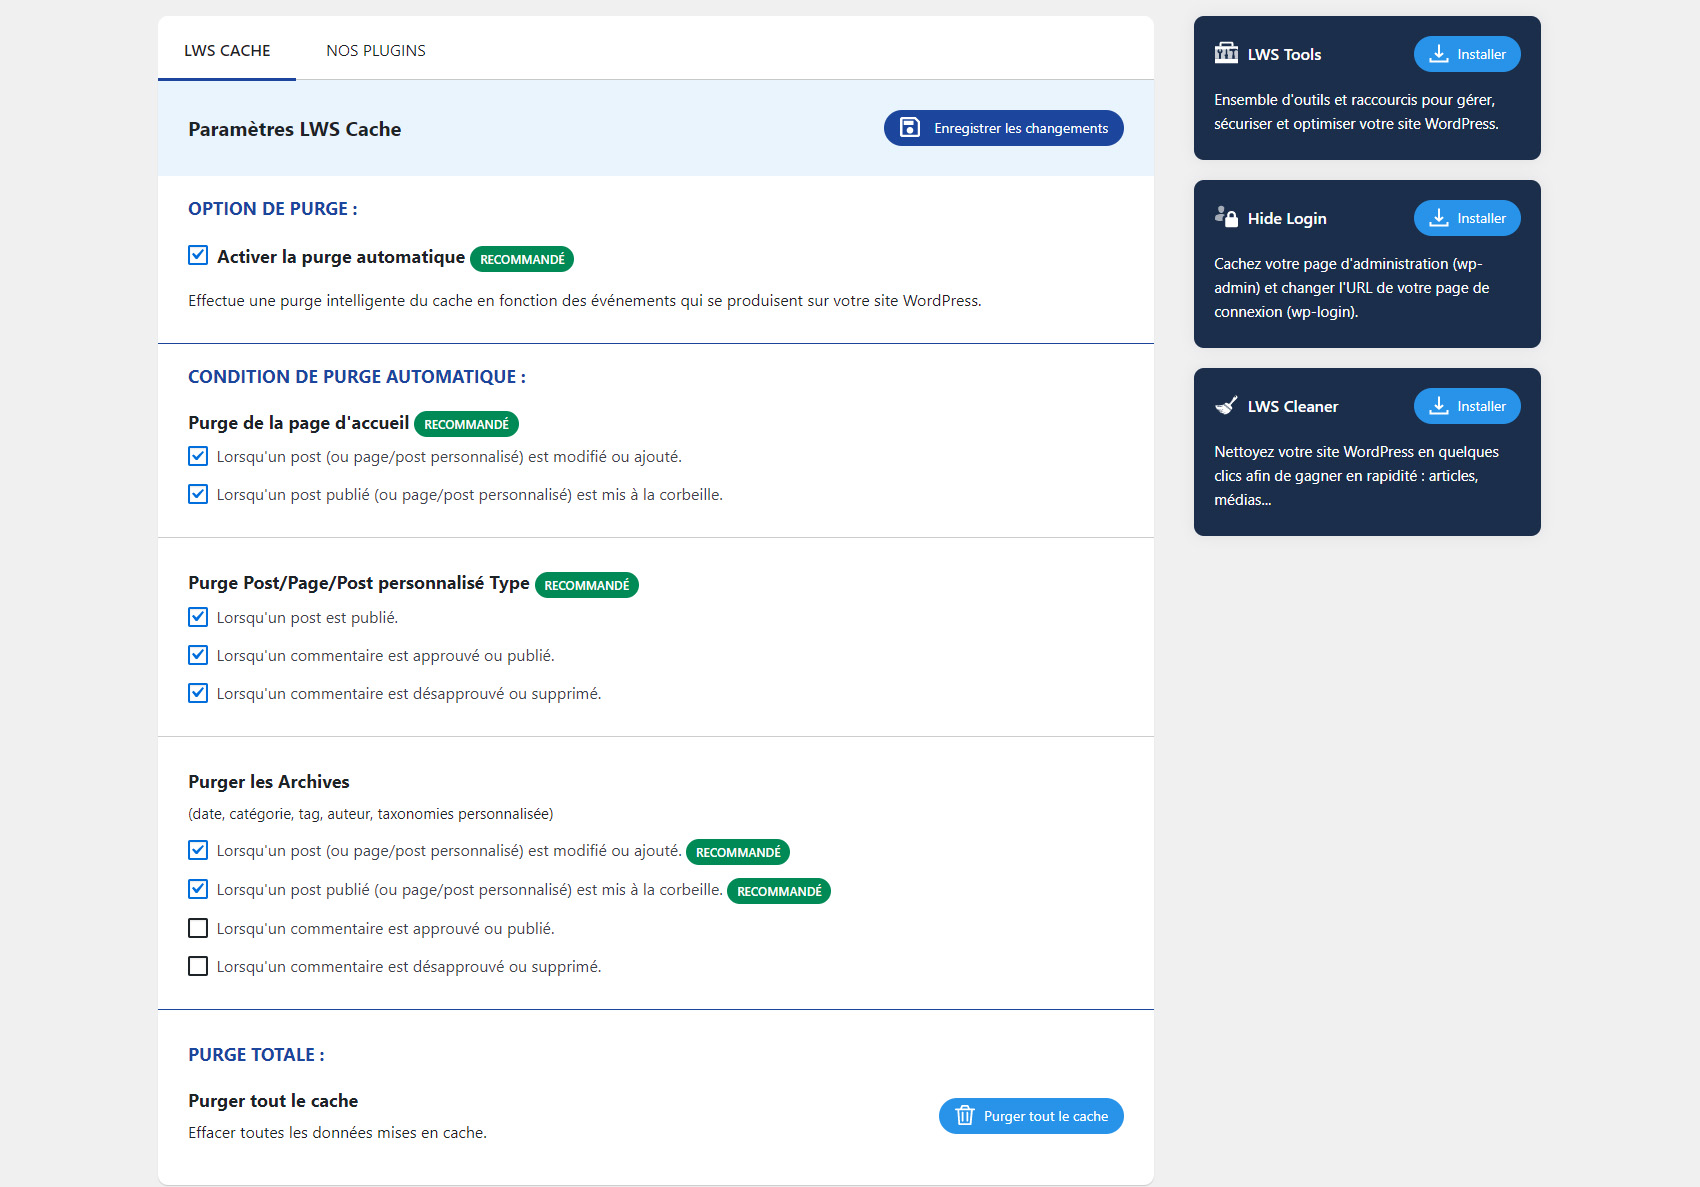Click text Effacer toutes les données mises en cache
The width and height of the screenshot is (1700, 1187).
coord(337,1132)
